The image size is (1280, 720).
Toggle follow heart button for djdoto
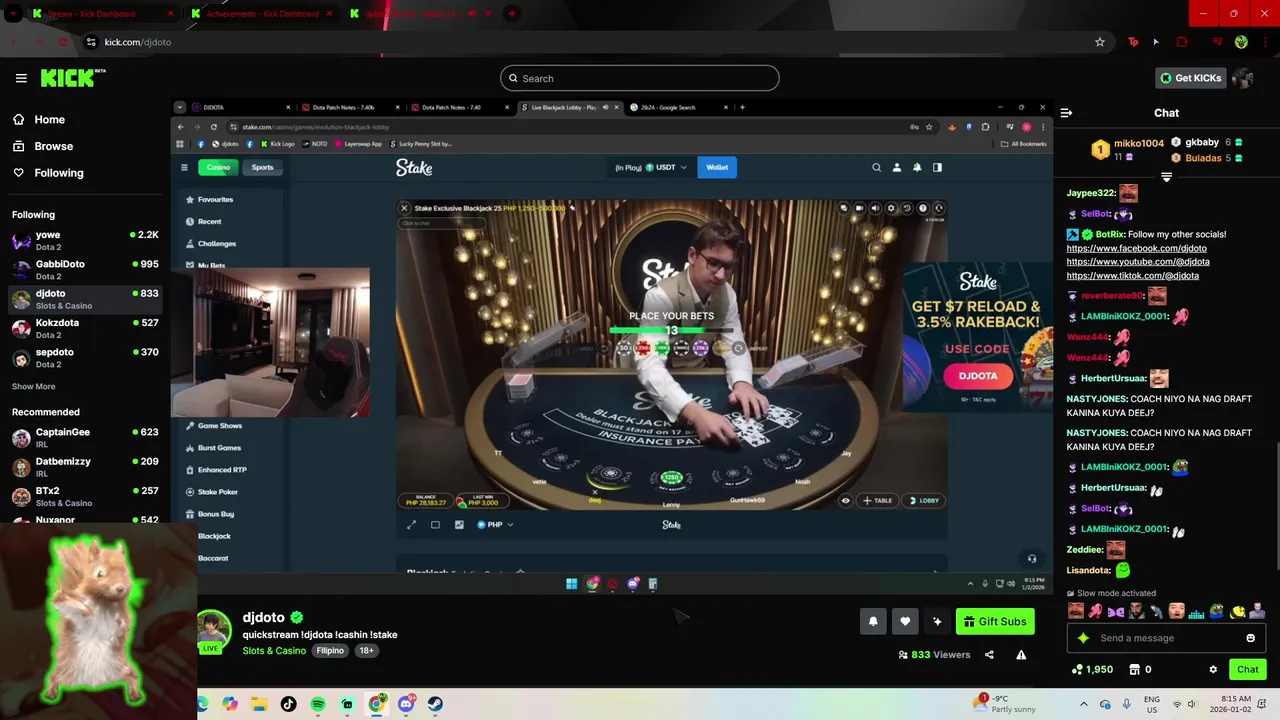tap(905, 621)
